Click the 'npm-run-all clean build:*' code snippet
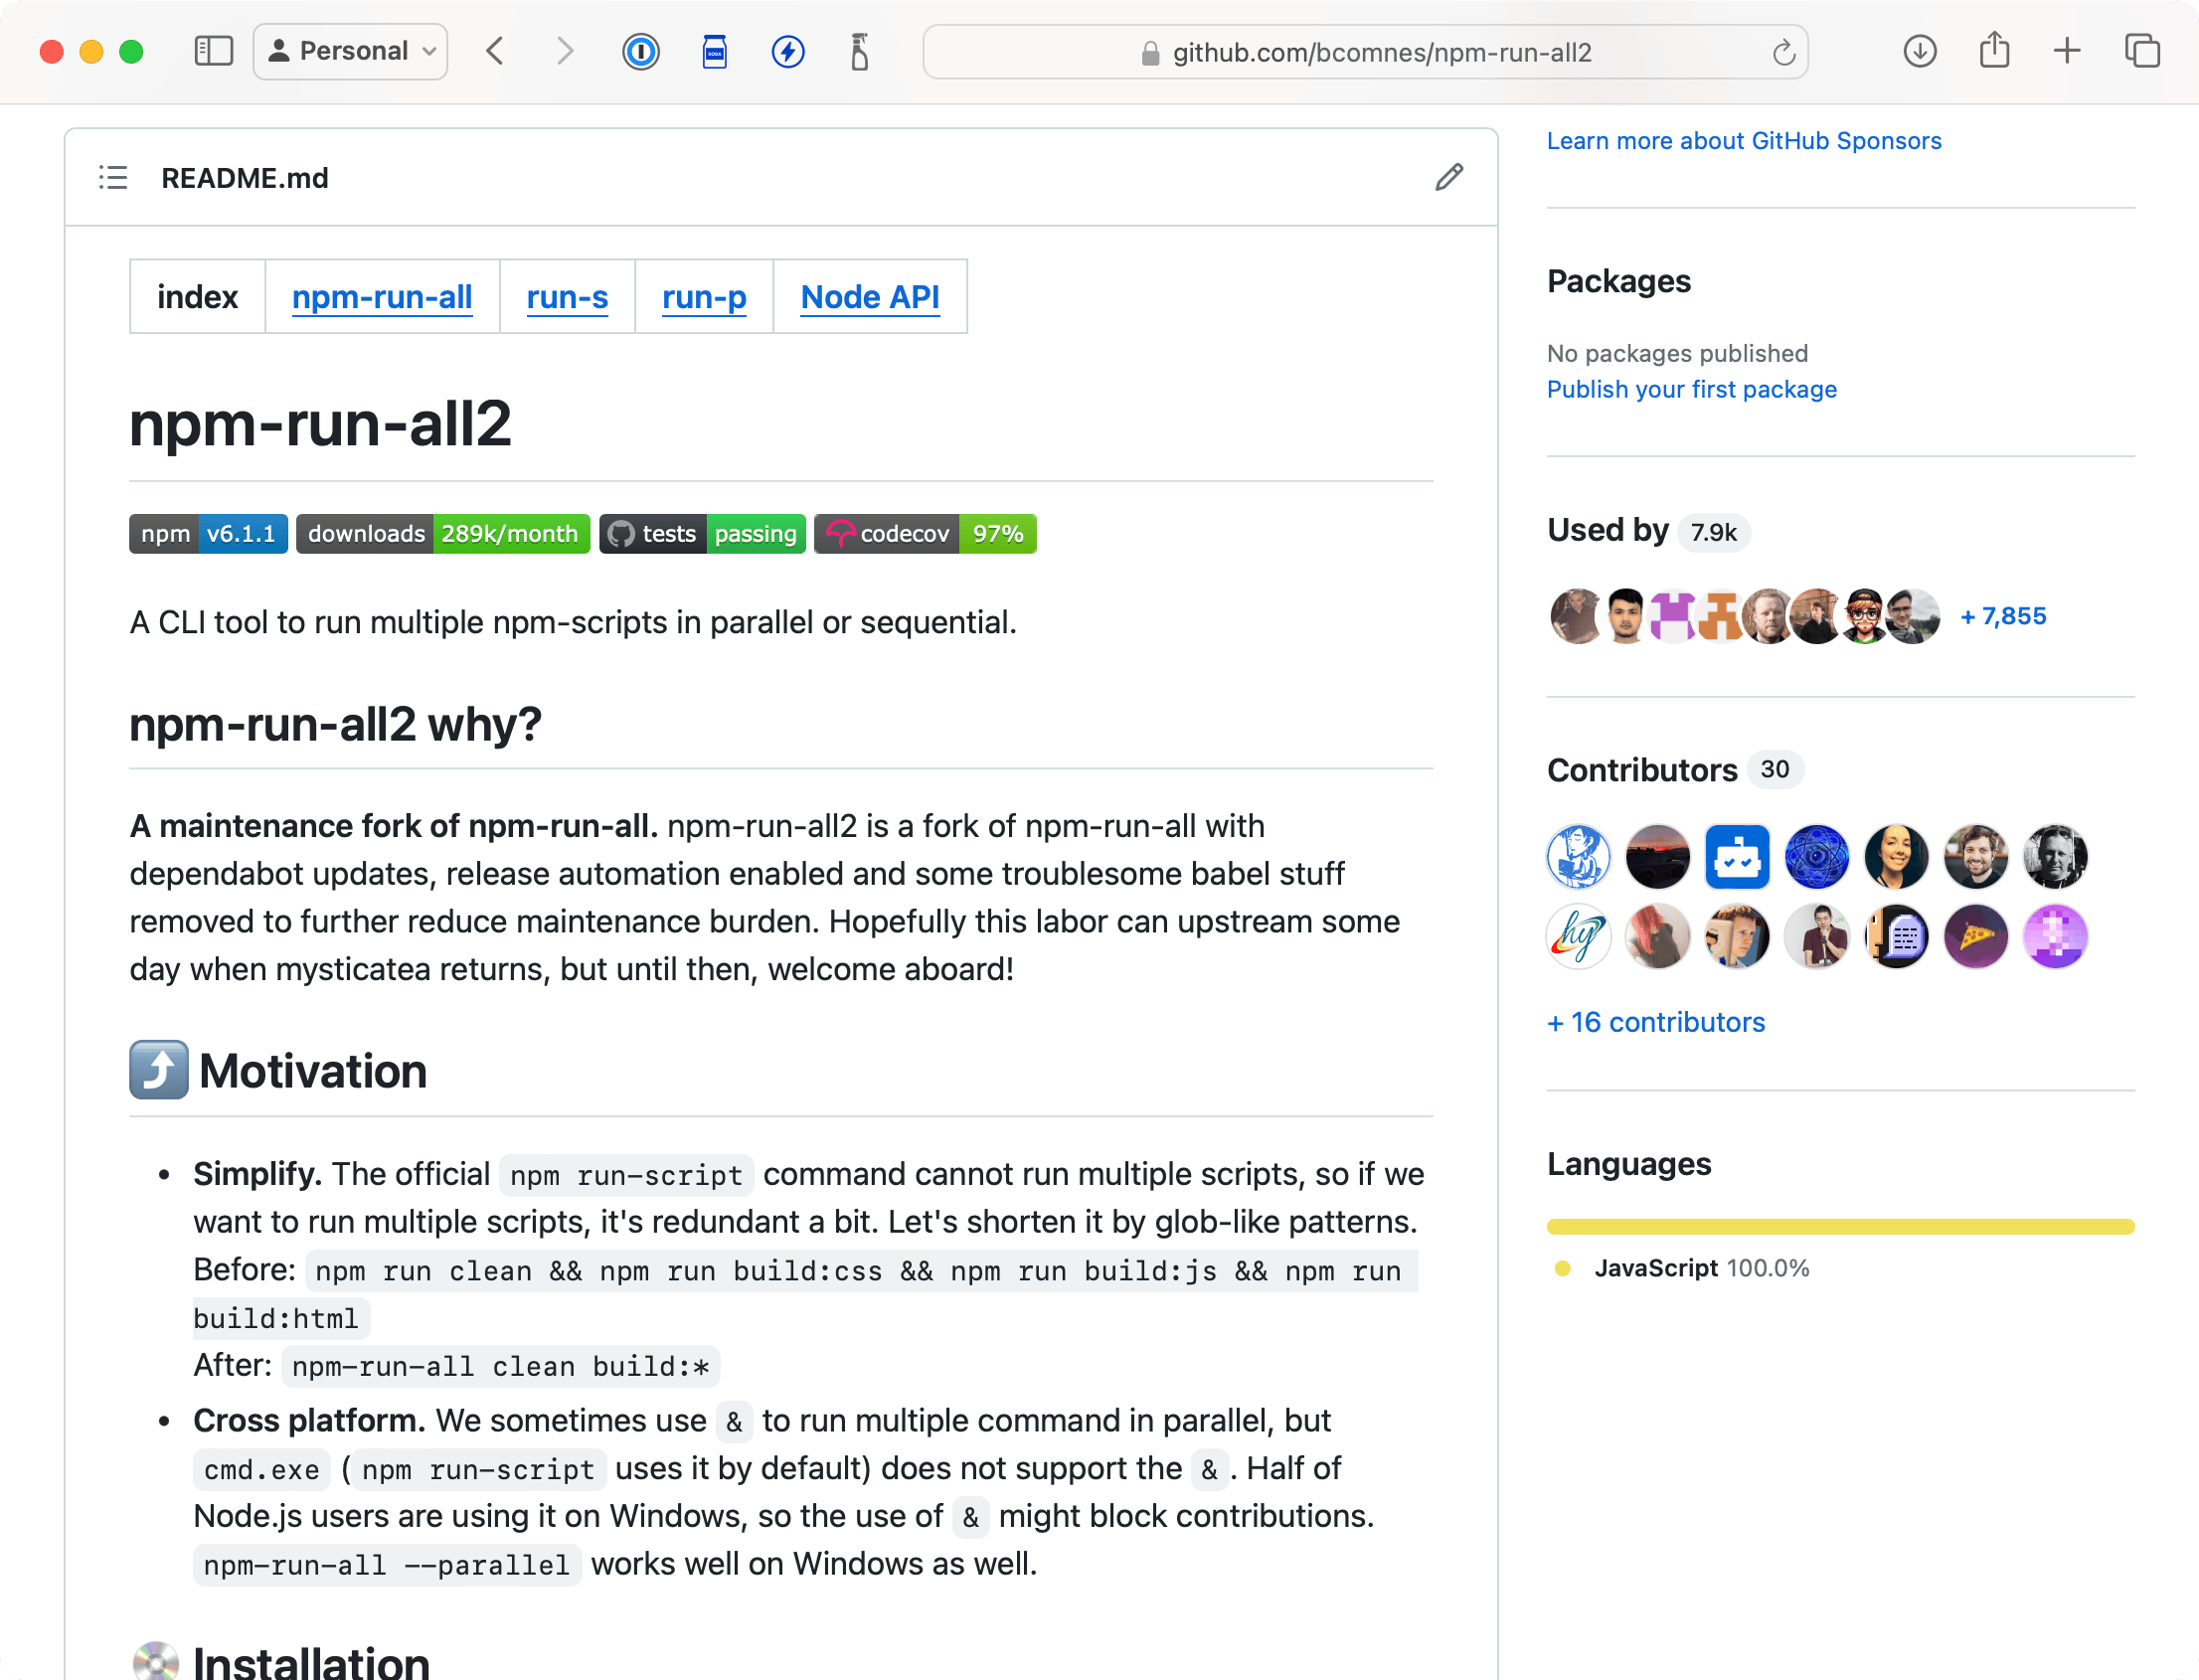Viewport: 2199px width, 1680px height. [x=501, y=1367]
